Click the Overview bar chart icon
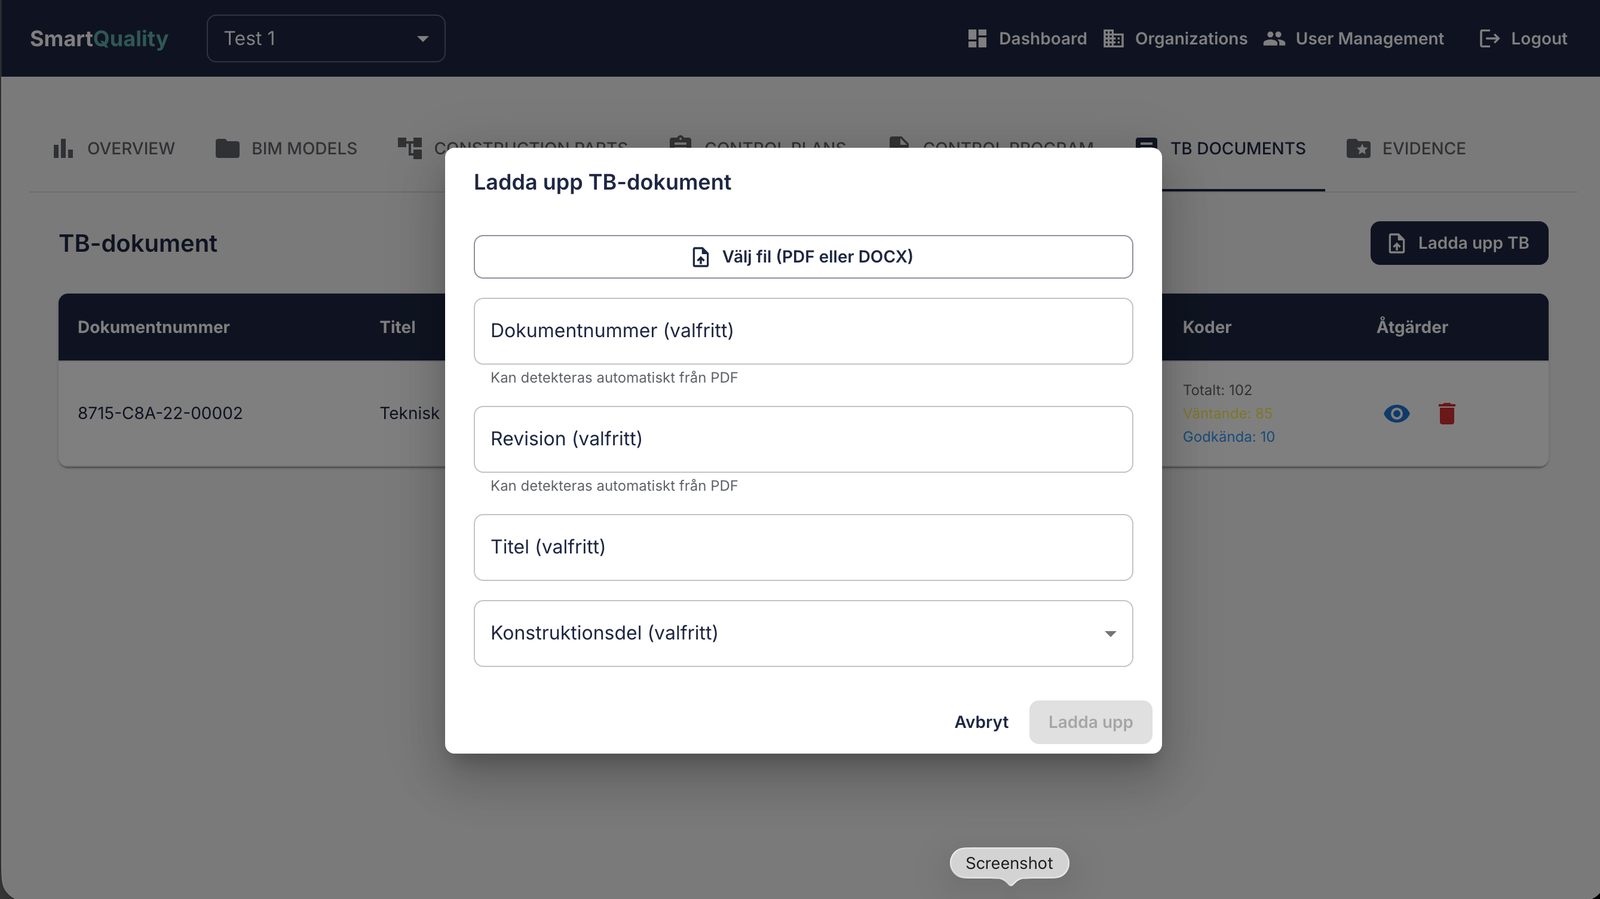 [63, 148]
